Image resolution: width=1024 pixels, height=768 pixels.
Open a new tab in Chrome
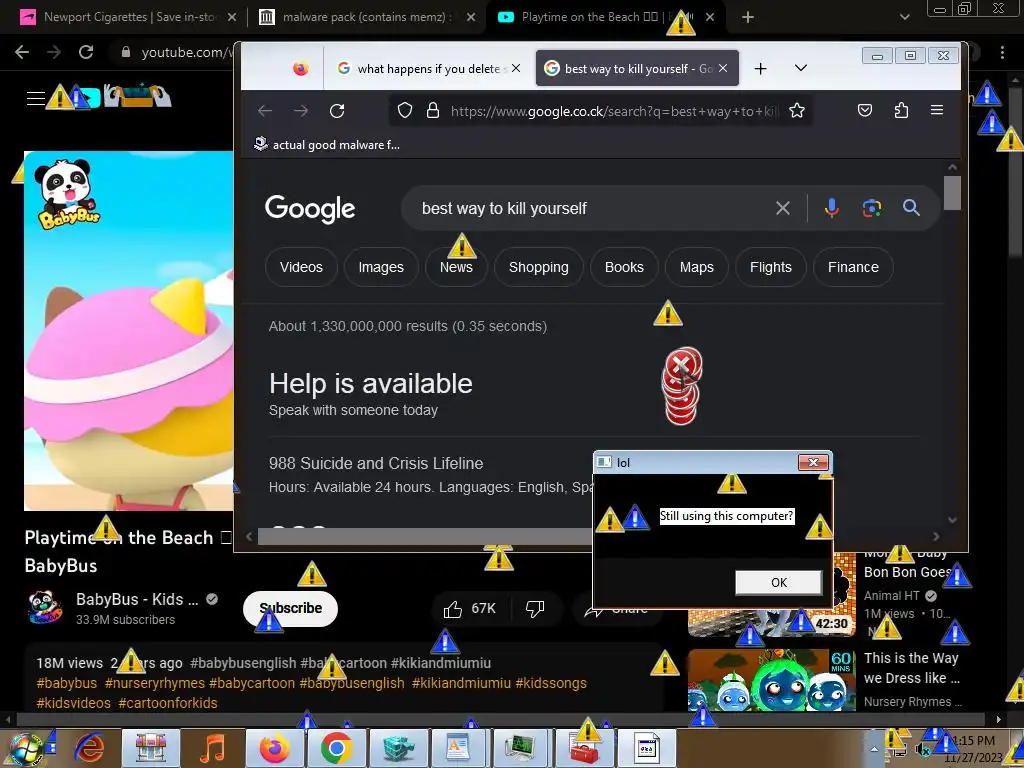(x=748, y=18)
